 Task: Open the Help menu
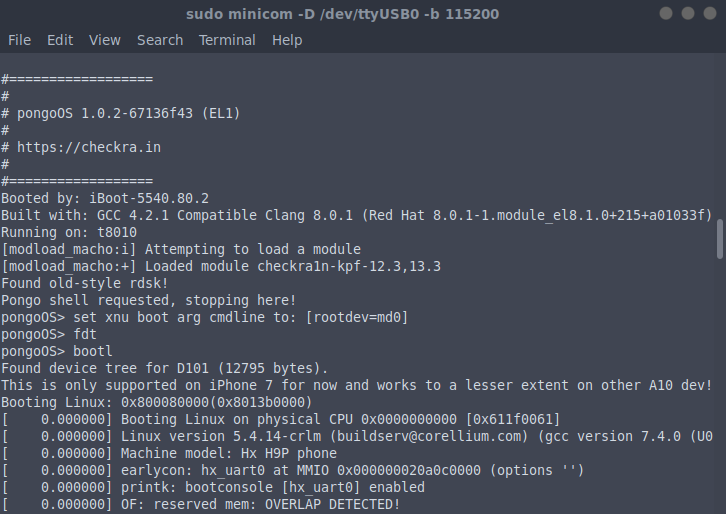tap(287, 40)
